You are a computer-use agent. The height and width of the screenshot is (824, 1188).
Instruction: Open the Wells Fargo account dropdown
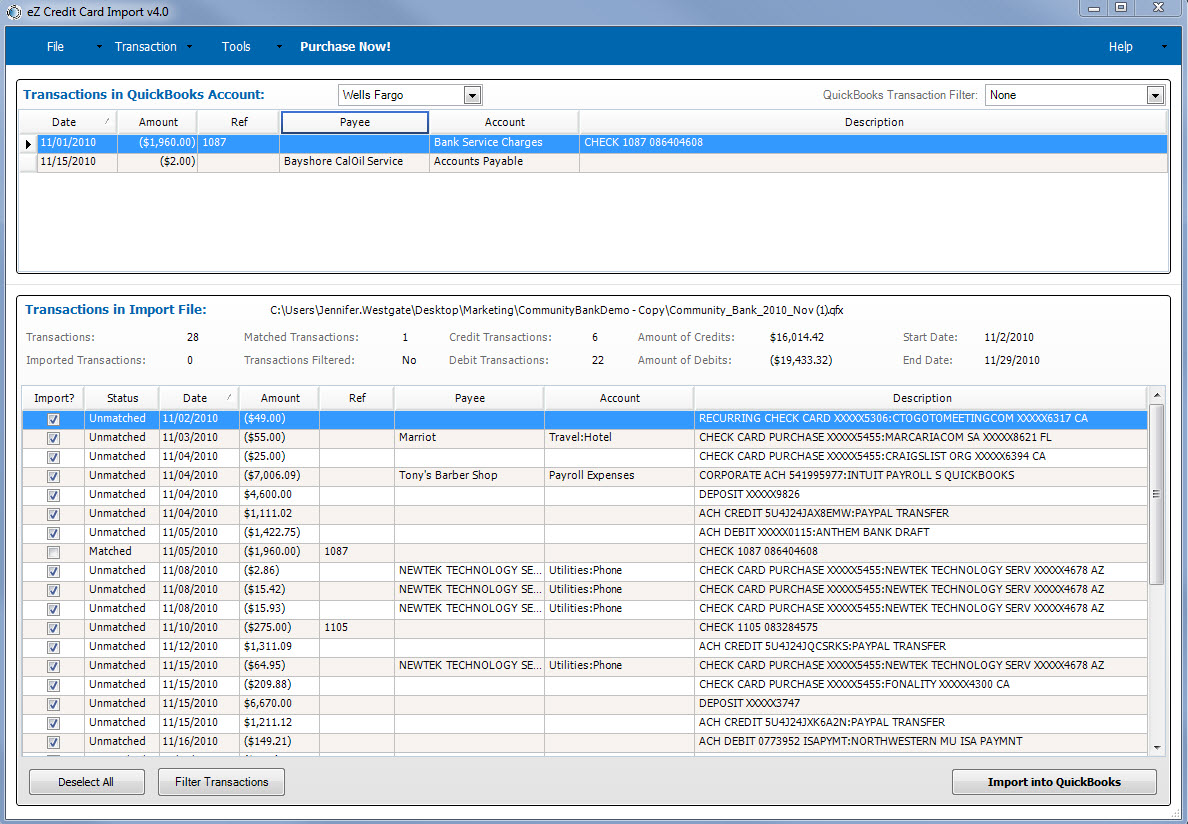point(473,95)
